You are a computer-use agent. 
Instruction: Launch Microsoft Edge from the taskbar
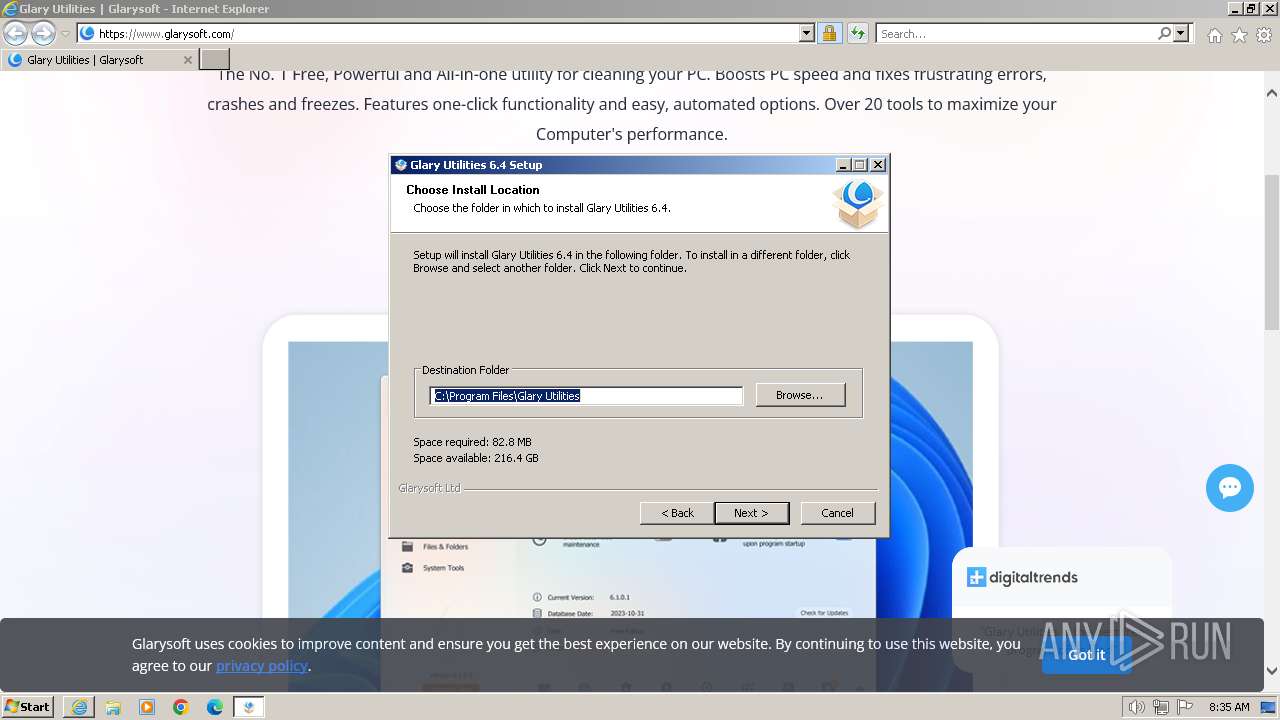coord(215,707)
